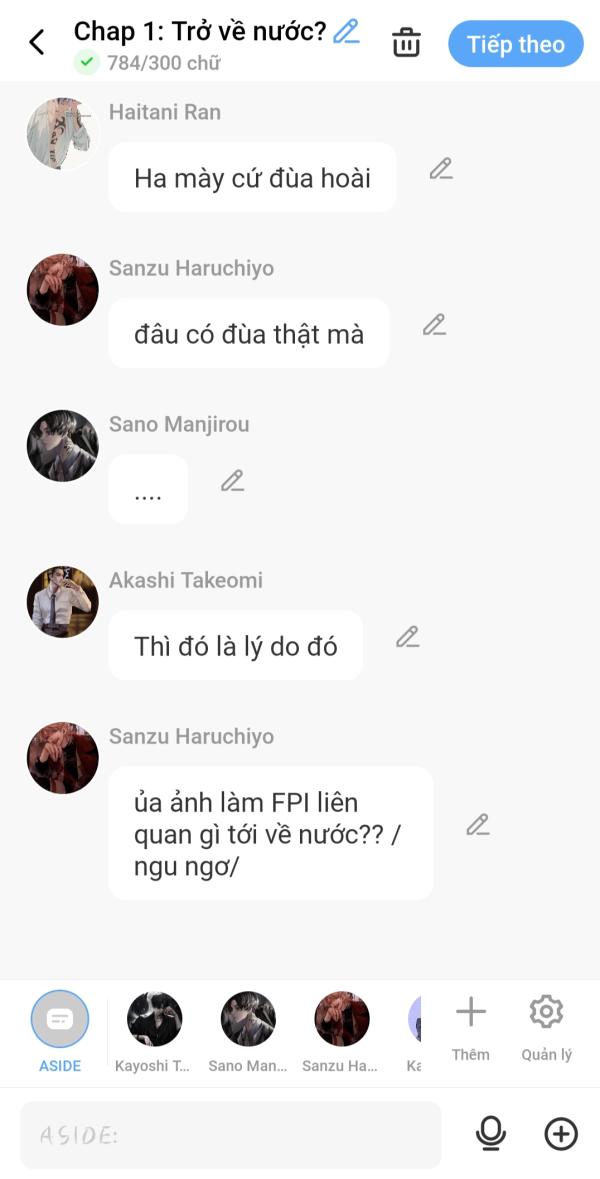Click the Tiếp theo button
Viewport: 600px width, 1179px height.
pyautogui.click(x=516, y=44)
